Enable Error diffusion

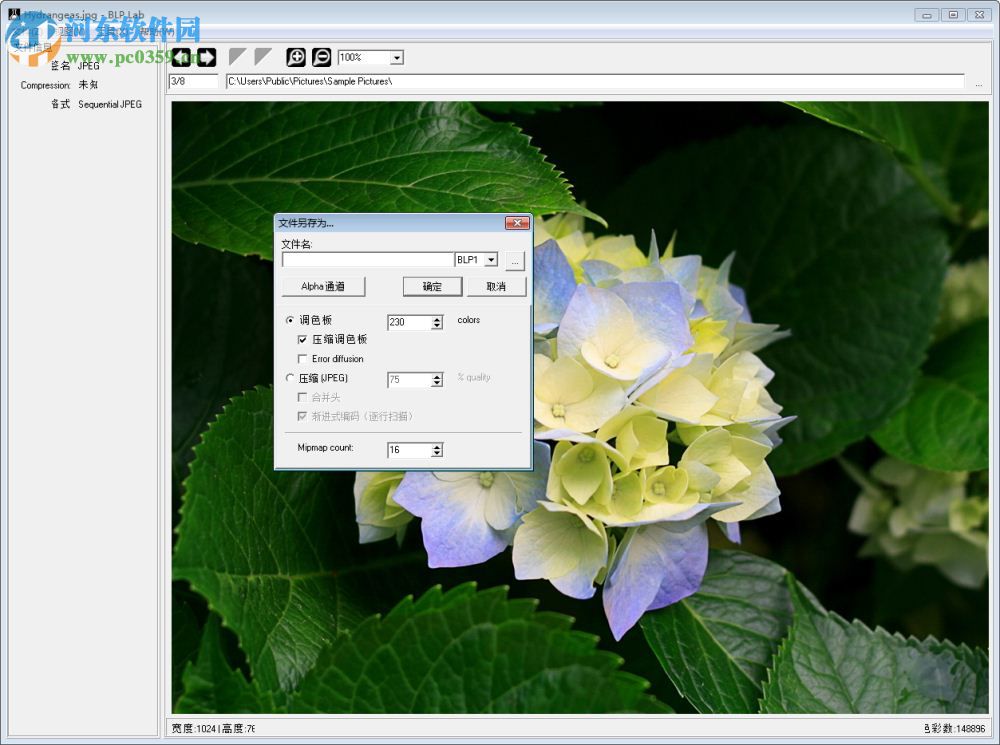[x=303, y=359]
